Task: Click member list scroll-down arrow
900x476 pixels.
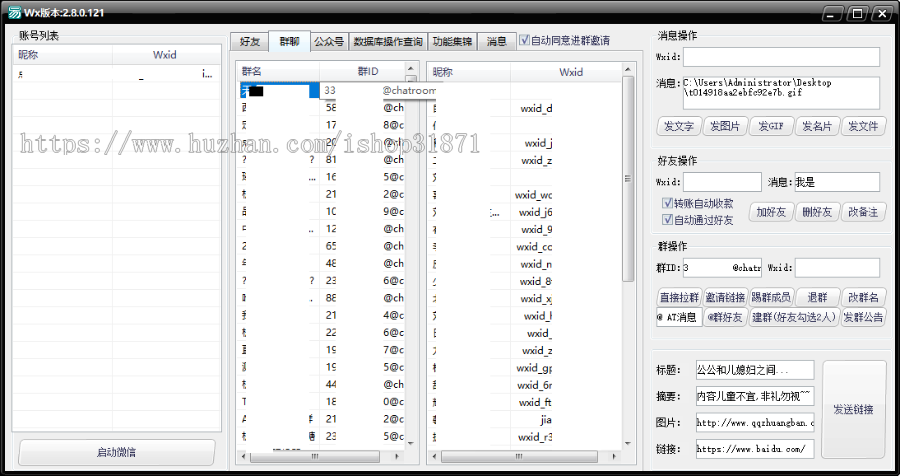Action: click(x=628, y=443)
